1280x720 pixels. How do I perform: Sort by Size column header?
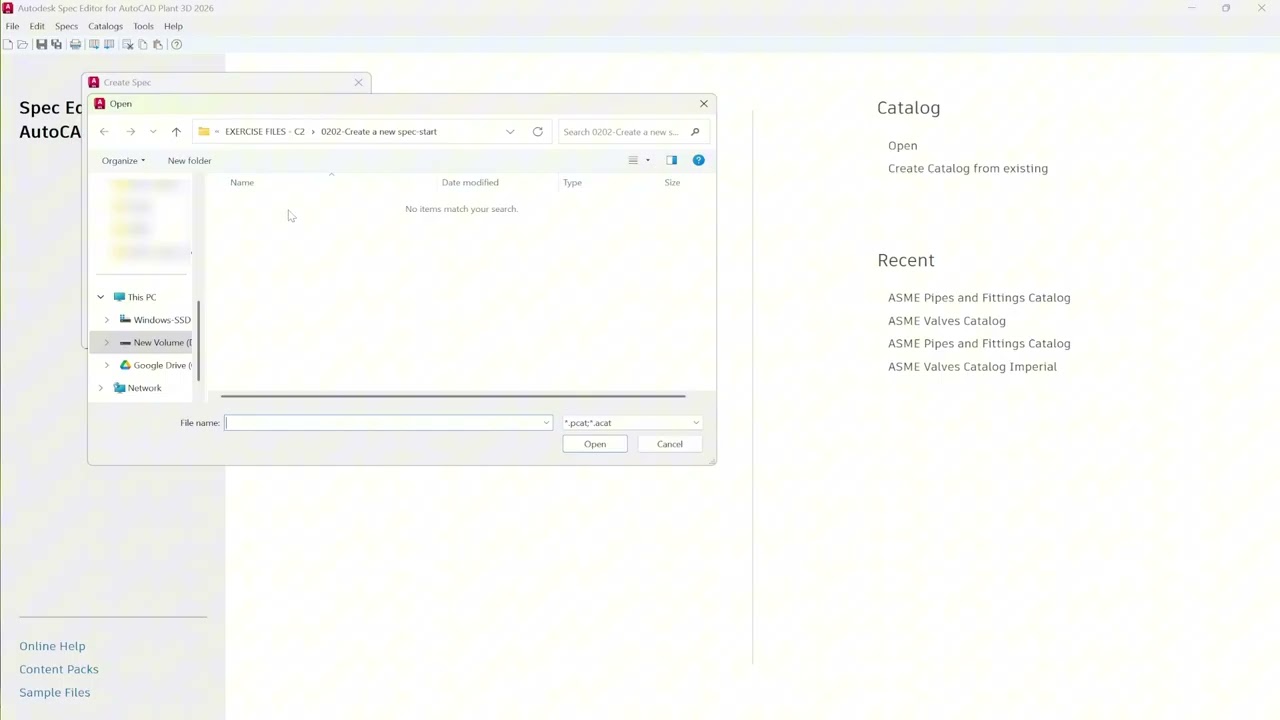point(672,183)
